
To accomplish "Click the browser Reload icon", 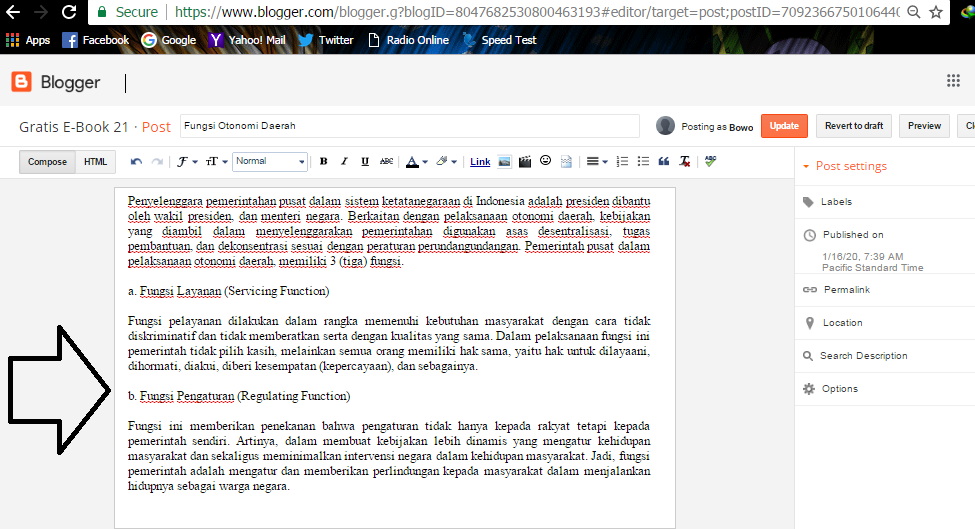I will point(69,12).
